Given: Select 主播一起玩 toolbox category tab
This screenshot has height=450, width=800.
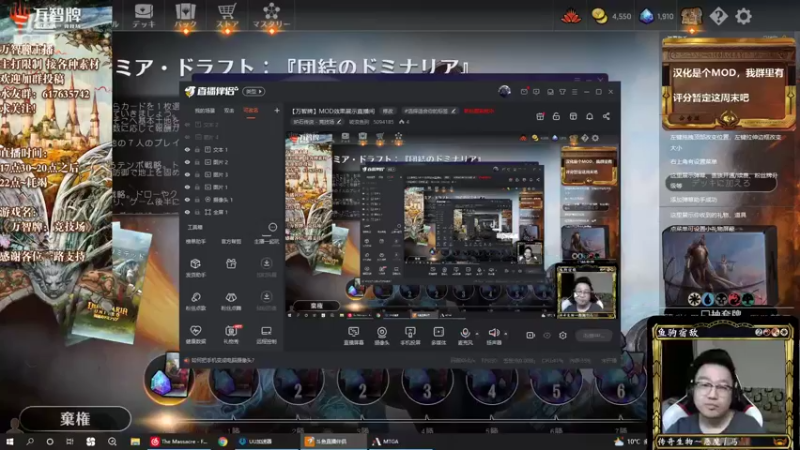Looking at the screenshot, I should 266,241.
